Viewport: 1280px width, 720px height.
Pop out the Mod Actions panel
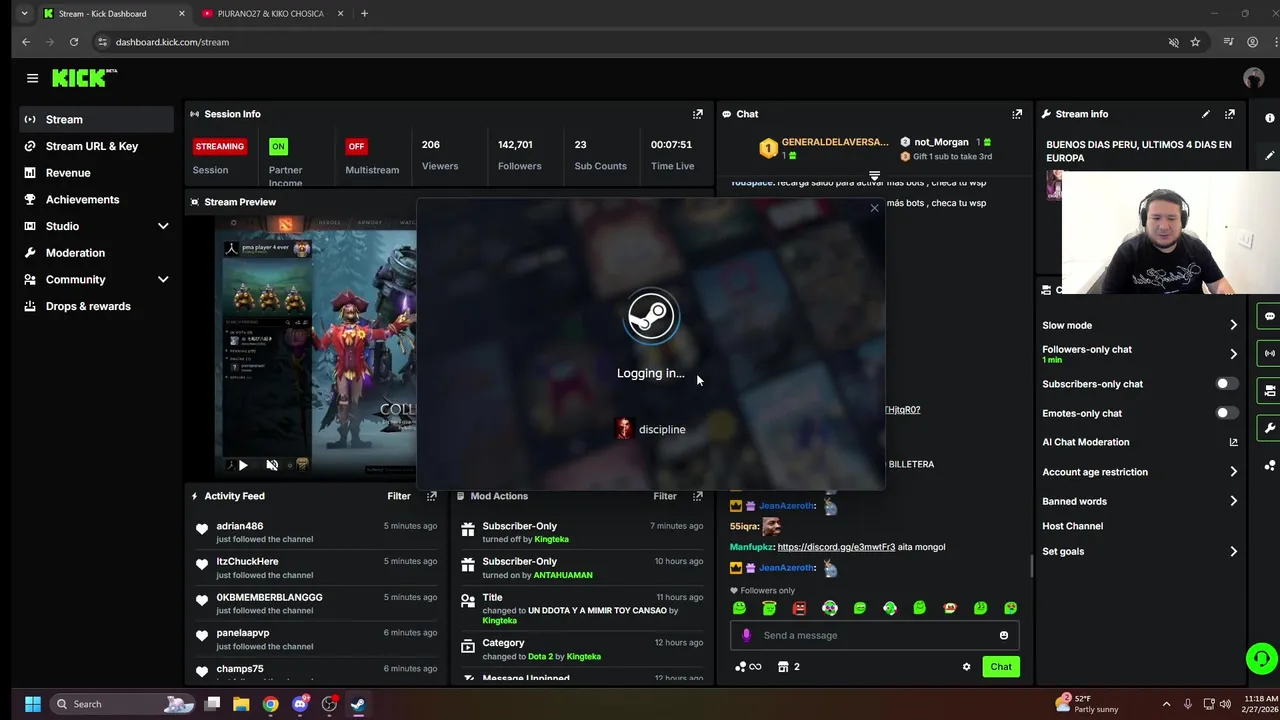698,496
